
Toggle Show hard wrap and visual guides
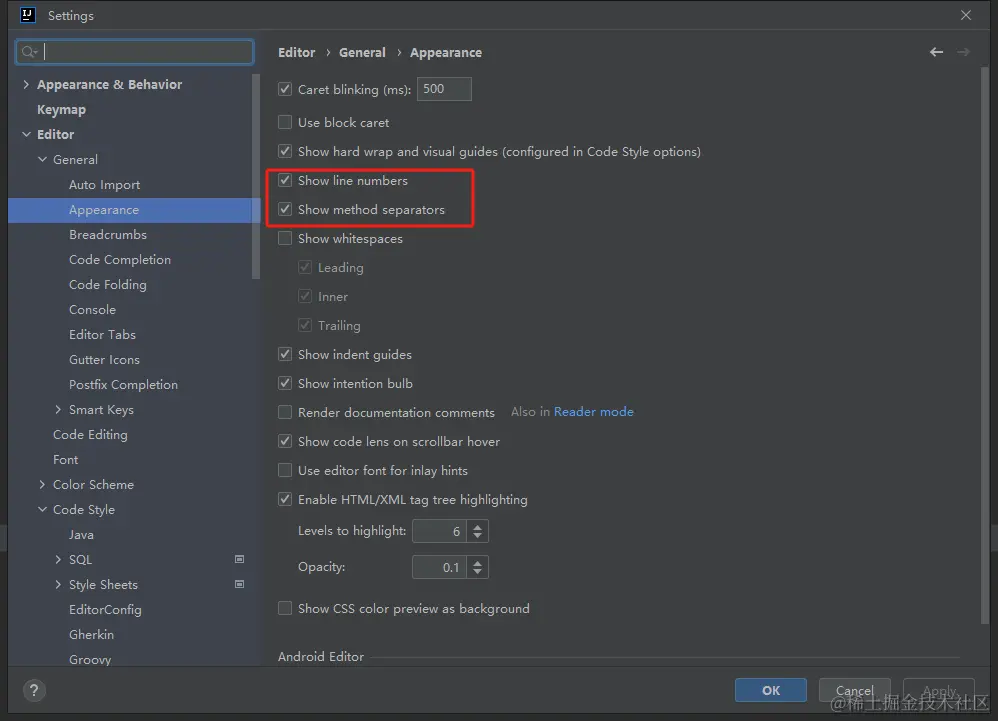coord(285,151)
